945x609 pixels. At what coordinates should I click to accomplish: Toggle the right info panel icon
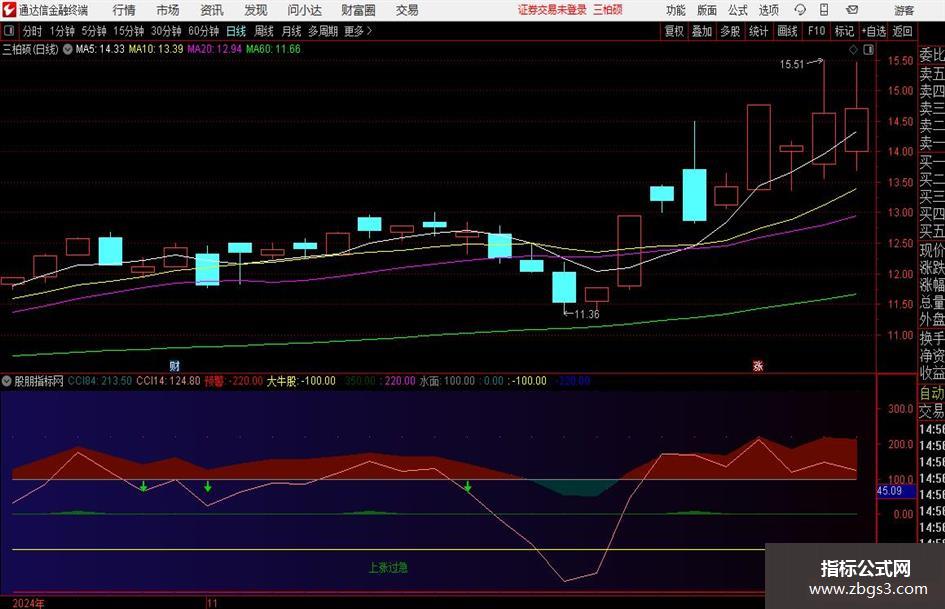click(x=868, y=49)
